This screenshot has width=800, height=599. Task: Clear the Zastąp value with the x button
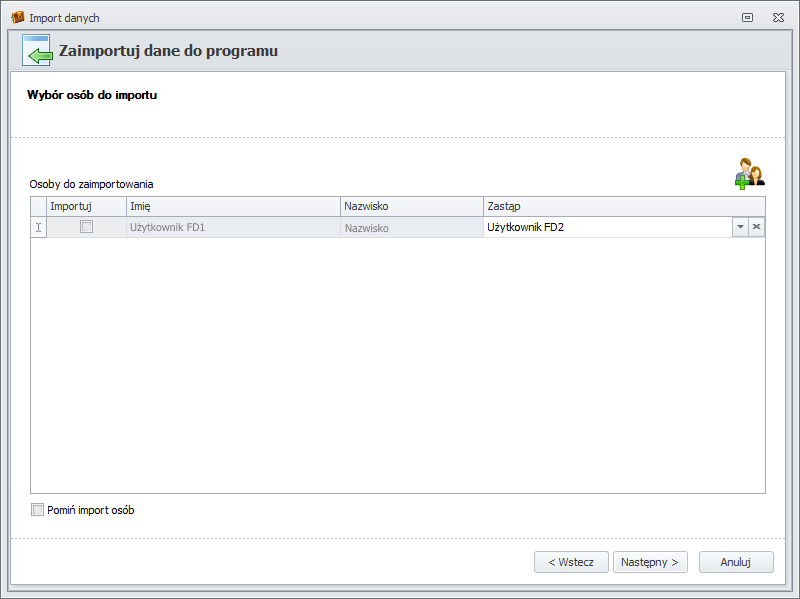757,227
